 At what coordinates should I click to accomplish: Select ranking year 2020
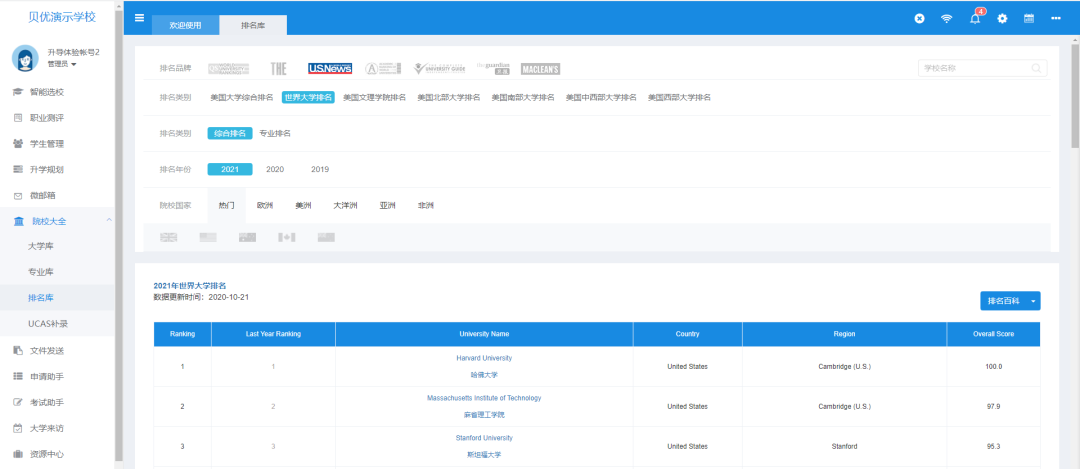point(275,169)
